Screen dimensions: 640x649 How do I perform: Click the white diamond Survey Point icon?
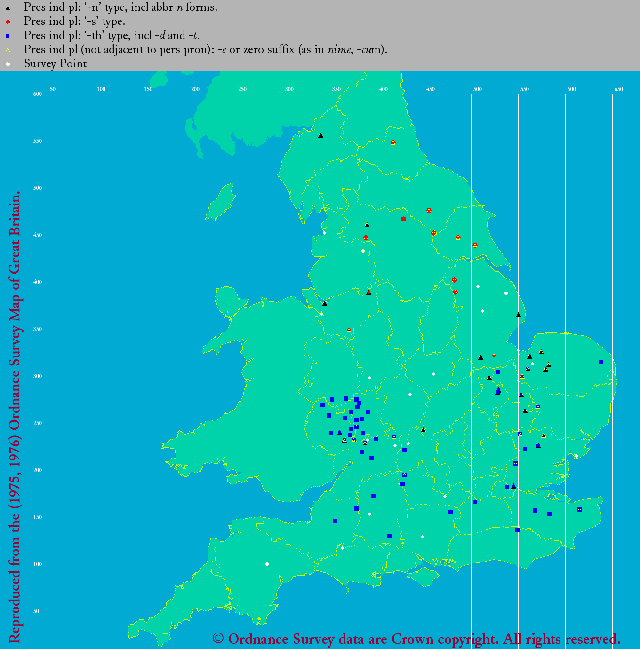click(x=9, y=63)
